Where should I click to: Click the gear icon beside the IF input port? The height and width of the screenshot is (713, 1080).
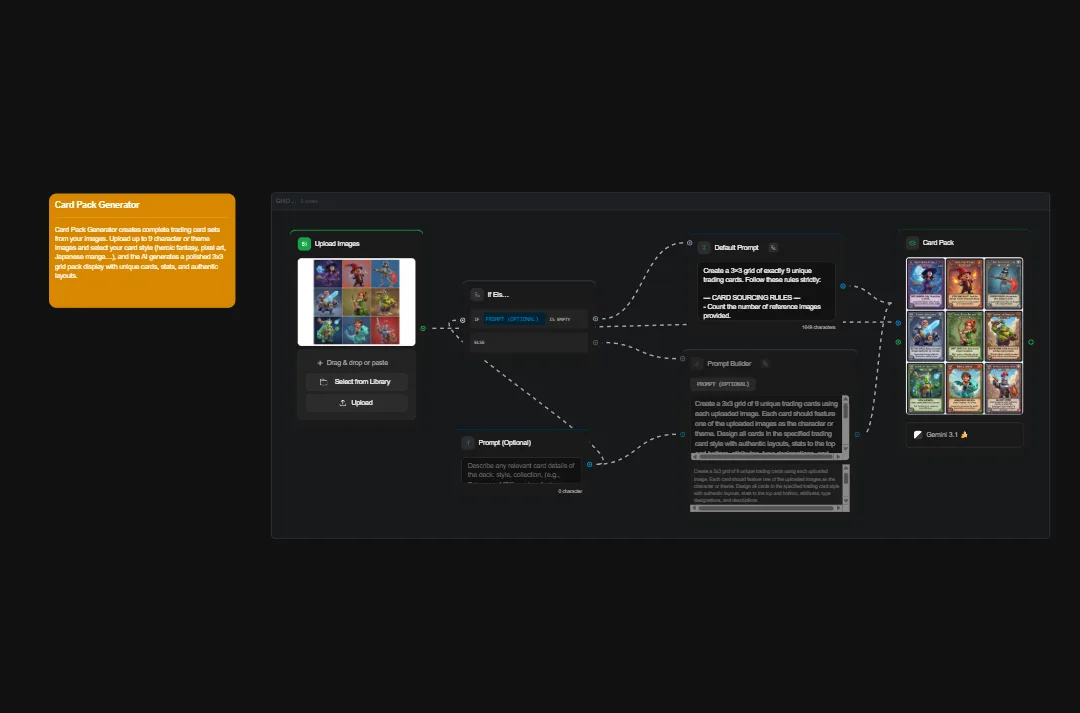pyautogui.click(x=462, y=320)
